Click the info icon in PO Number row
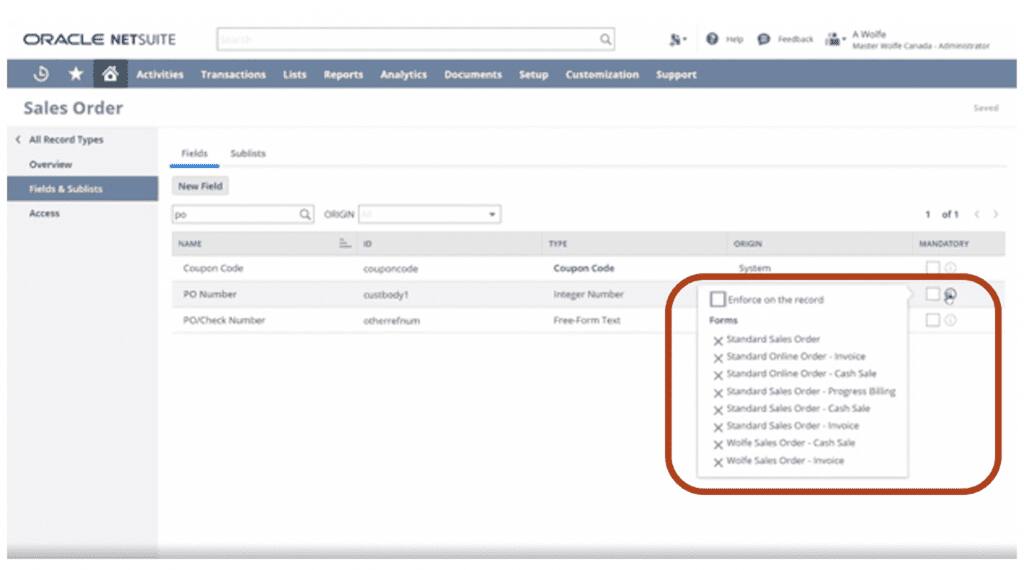The image size is (1024, 570). (950, 294)
